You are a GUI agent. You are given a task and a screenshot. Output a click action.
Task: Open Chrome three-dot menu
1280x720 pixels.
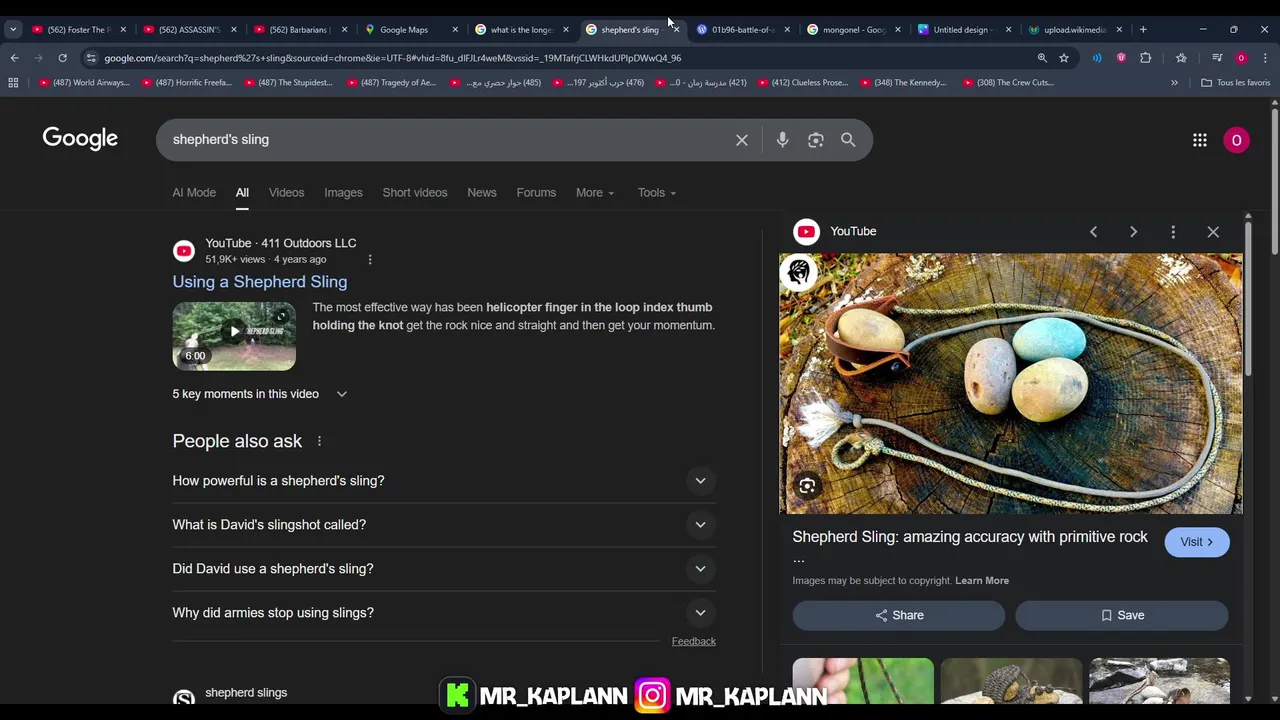[x=1265, y=58]
